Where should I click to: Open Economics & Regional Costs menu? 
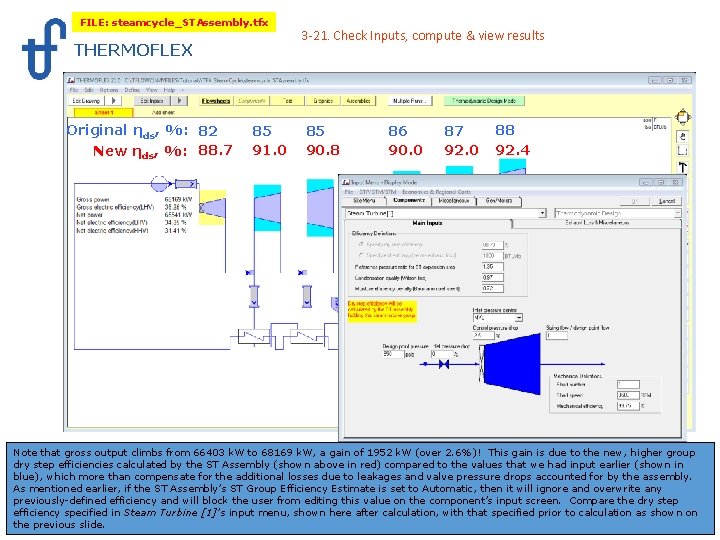[436, 192]
